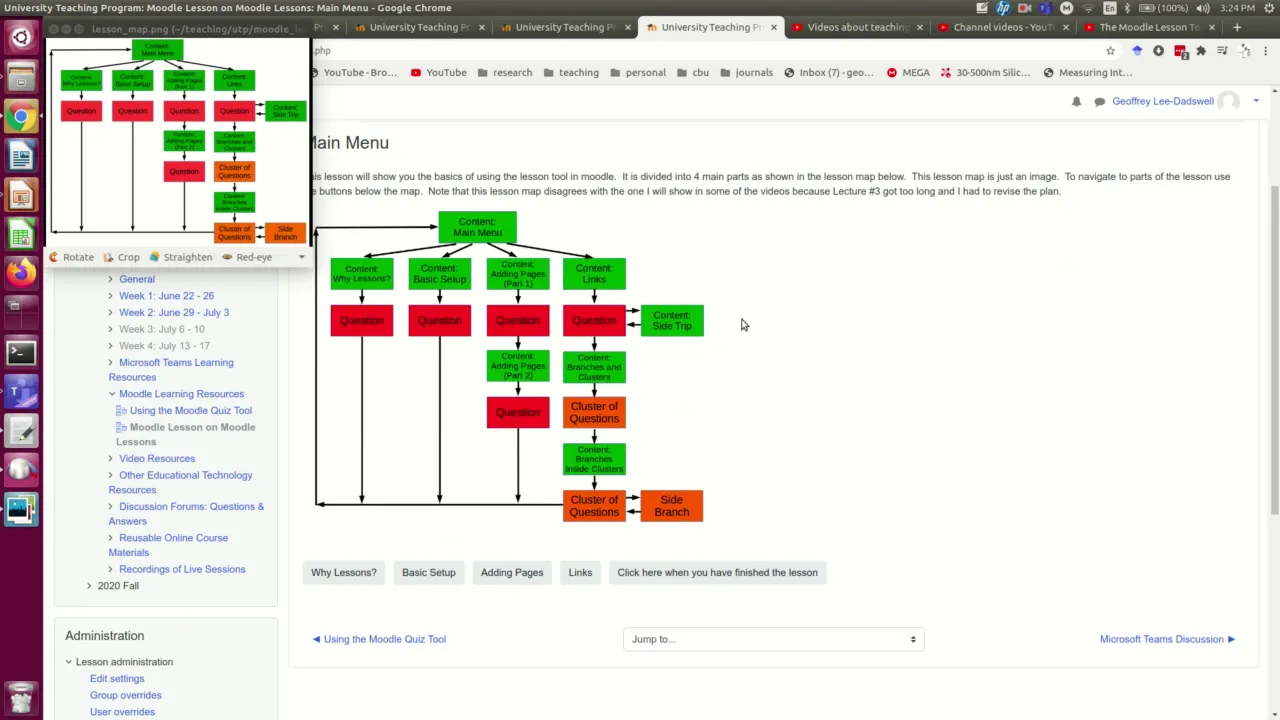Click 'Click here when you have finished the lesson'

pyautogui.click(x=717, y=573)
